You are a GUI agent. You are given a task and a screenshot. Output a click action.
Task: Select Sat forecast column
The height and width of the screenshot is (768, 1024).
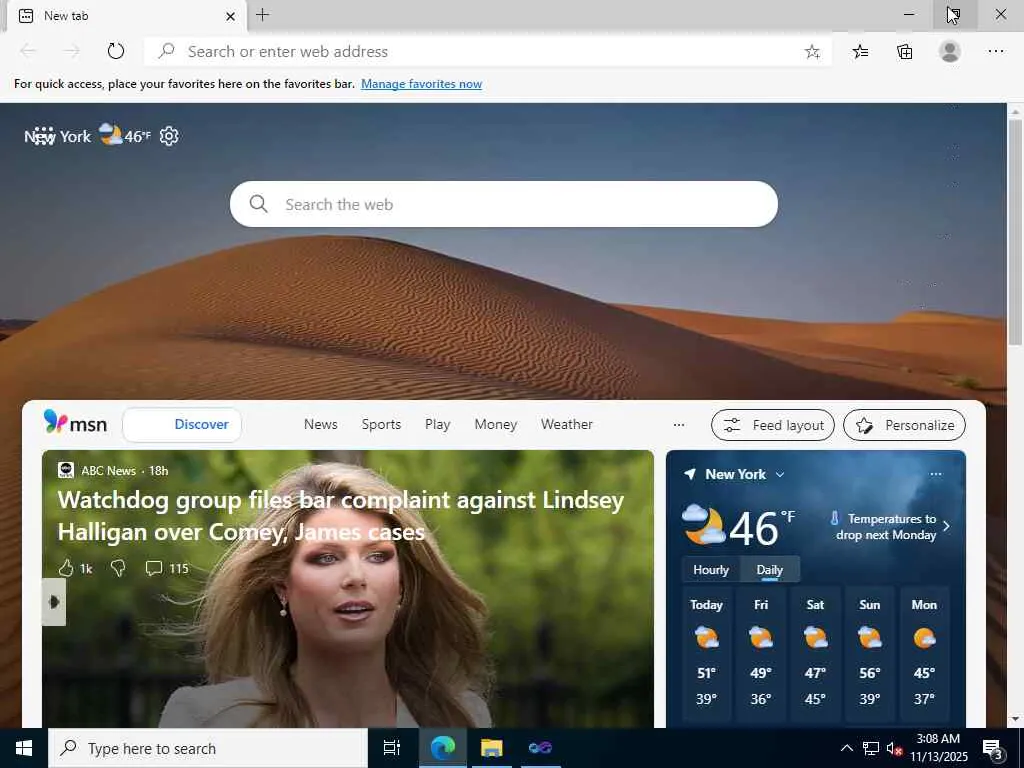(x=815, y=654)
